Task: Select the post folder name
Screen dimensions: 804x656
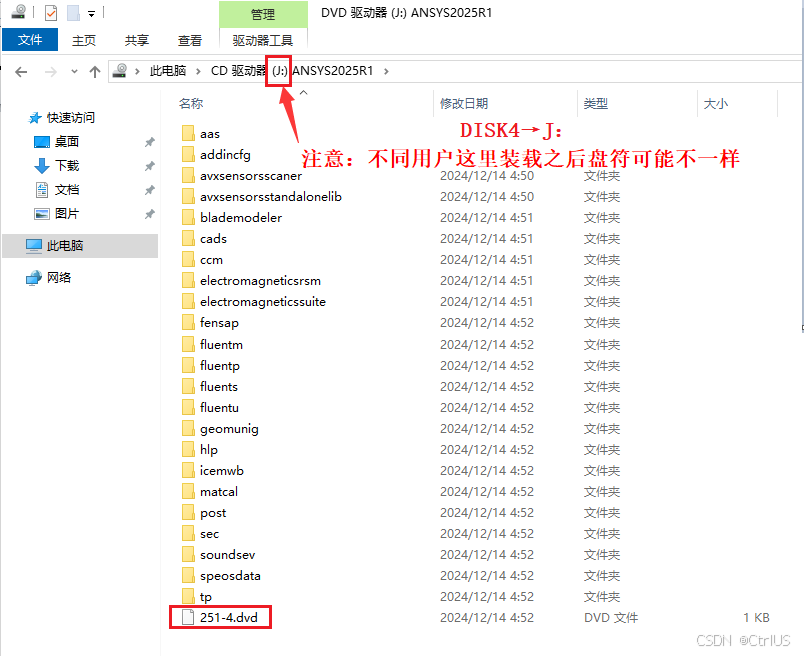Action: click(213, 513)
